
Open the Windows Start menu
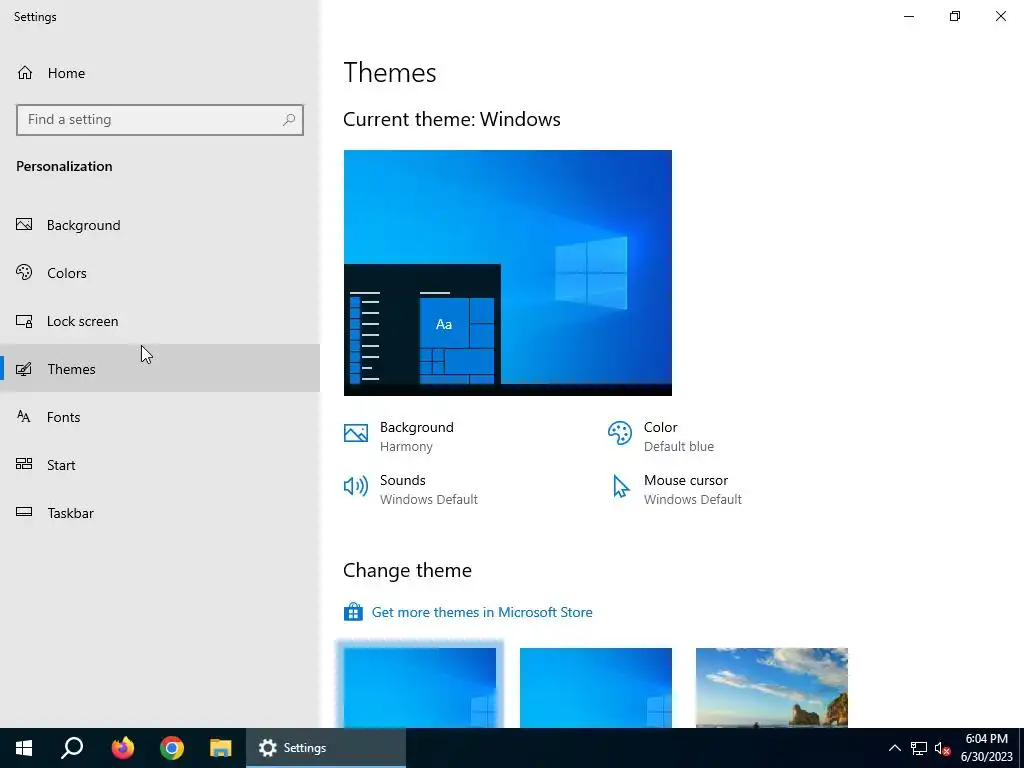pos(24,748)
